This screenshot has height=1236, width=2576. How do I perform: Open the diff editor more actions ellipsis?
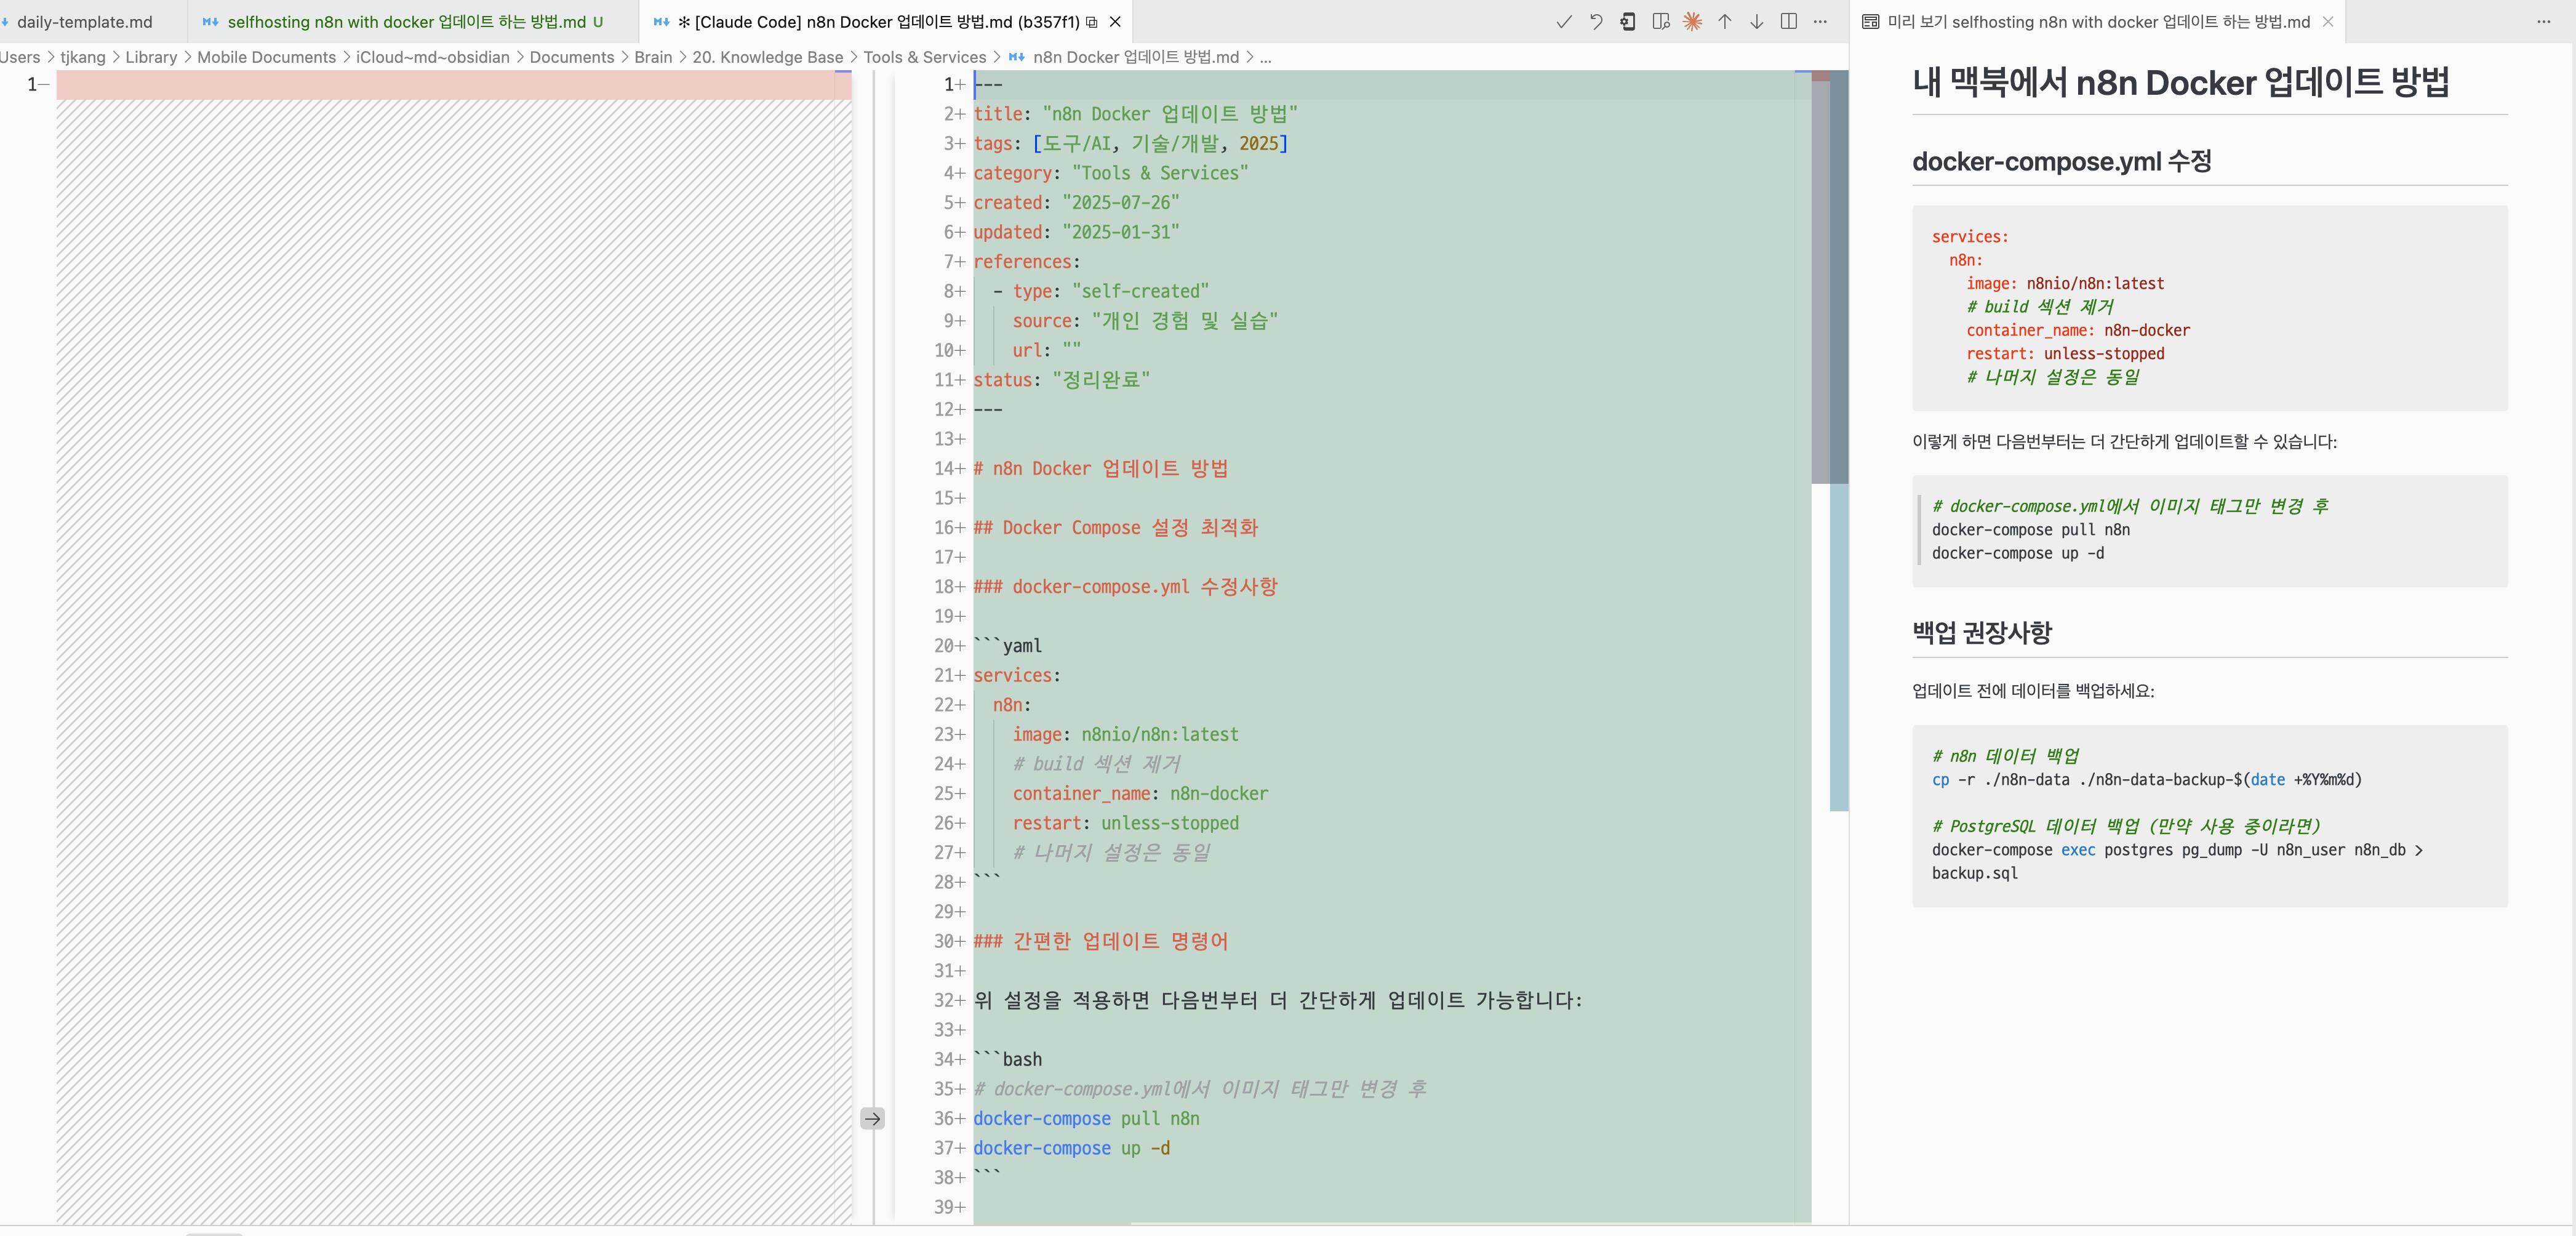[x=1820, y=21]
